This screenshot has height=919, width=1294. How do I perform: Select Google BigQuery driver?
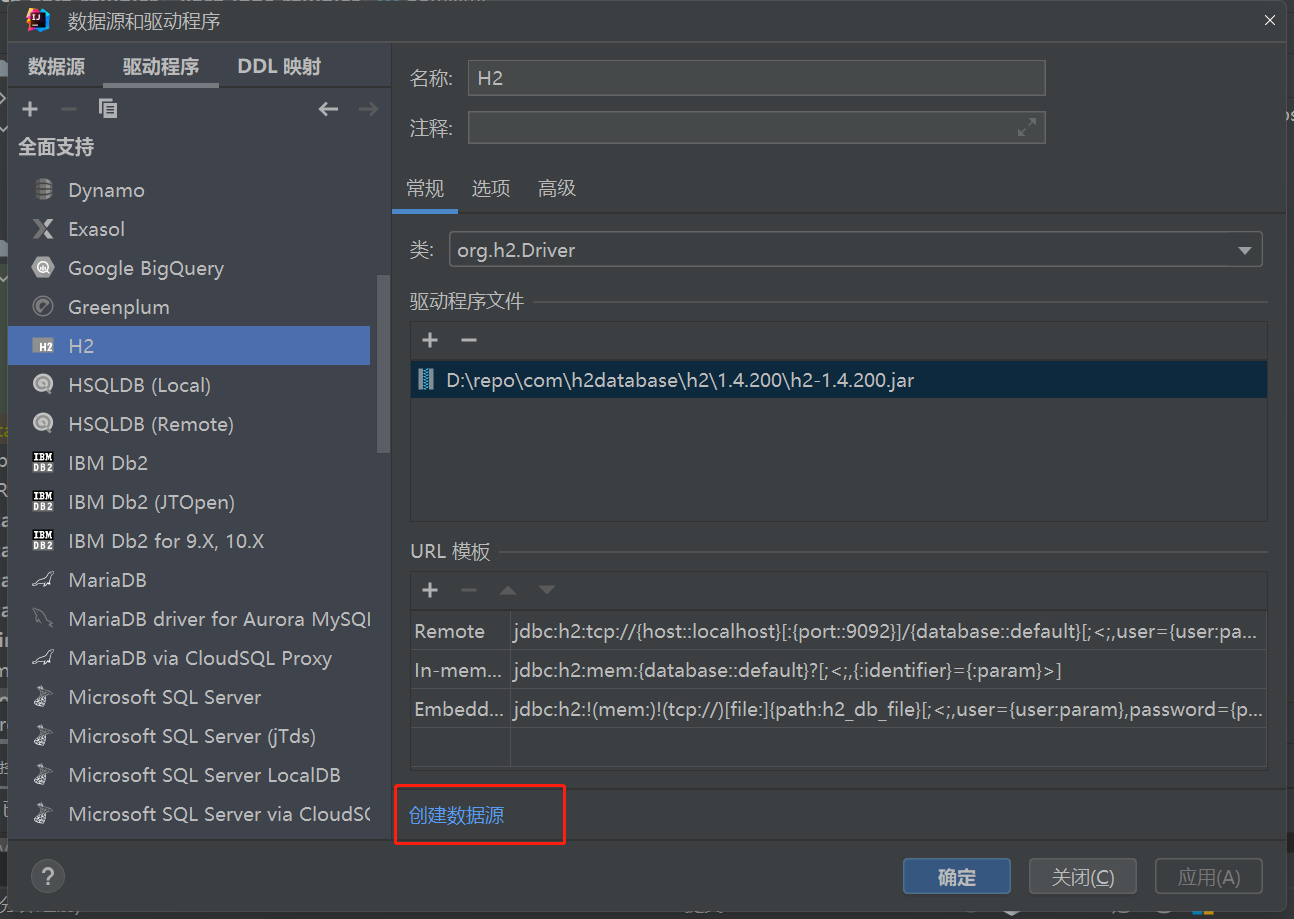(189, 268)
